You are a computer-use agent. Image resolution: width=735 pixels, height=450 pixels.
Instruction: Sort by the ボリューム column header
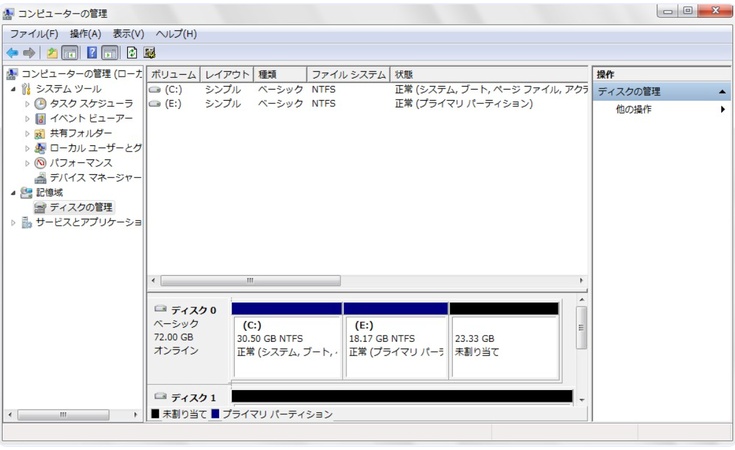point(173,75)
